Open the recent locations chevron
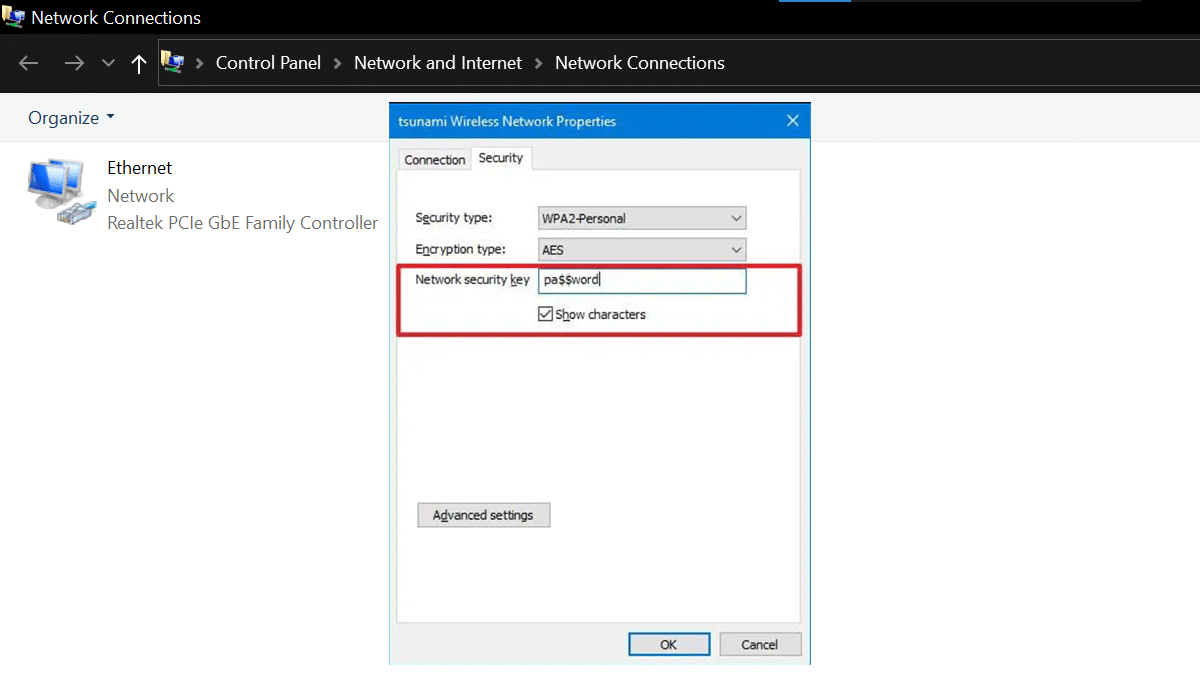1200x675 pixels. tap(108, 63)
